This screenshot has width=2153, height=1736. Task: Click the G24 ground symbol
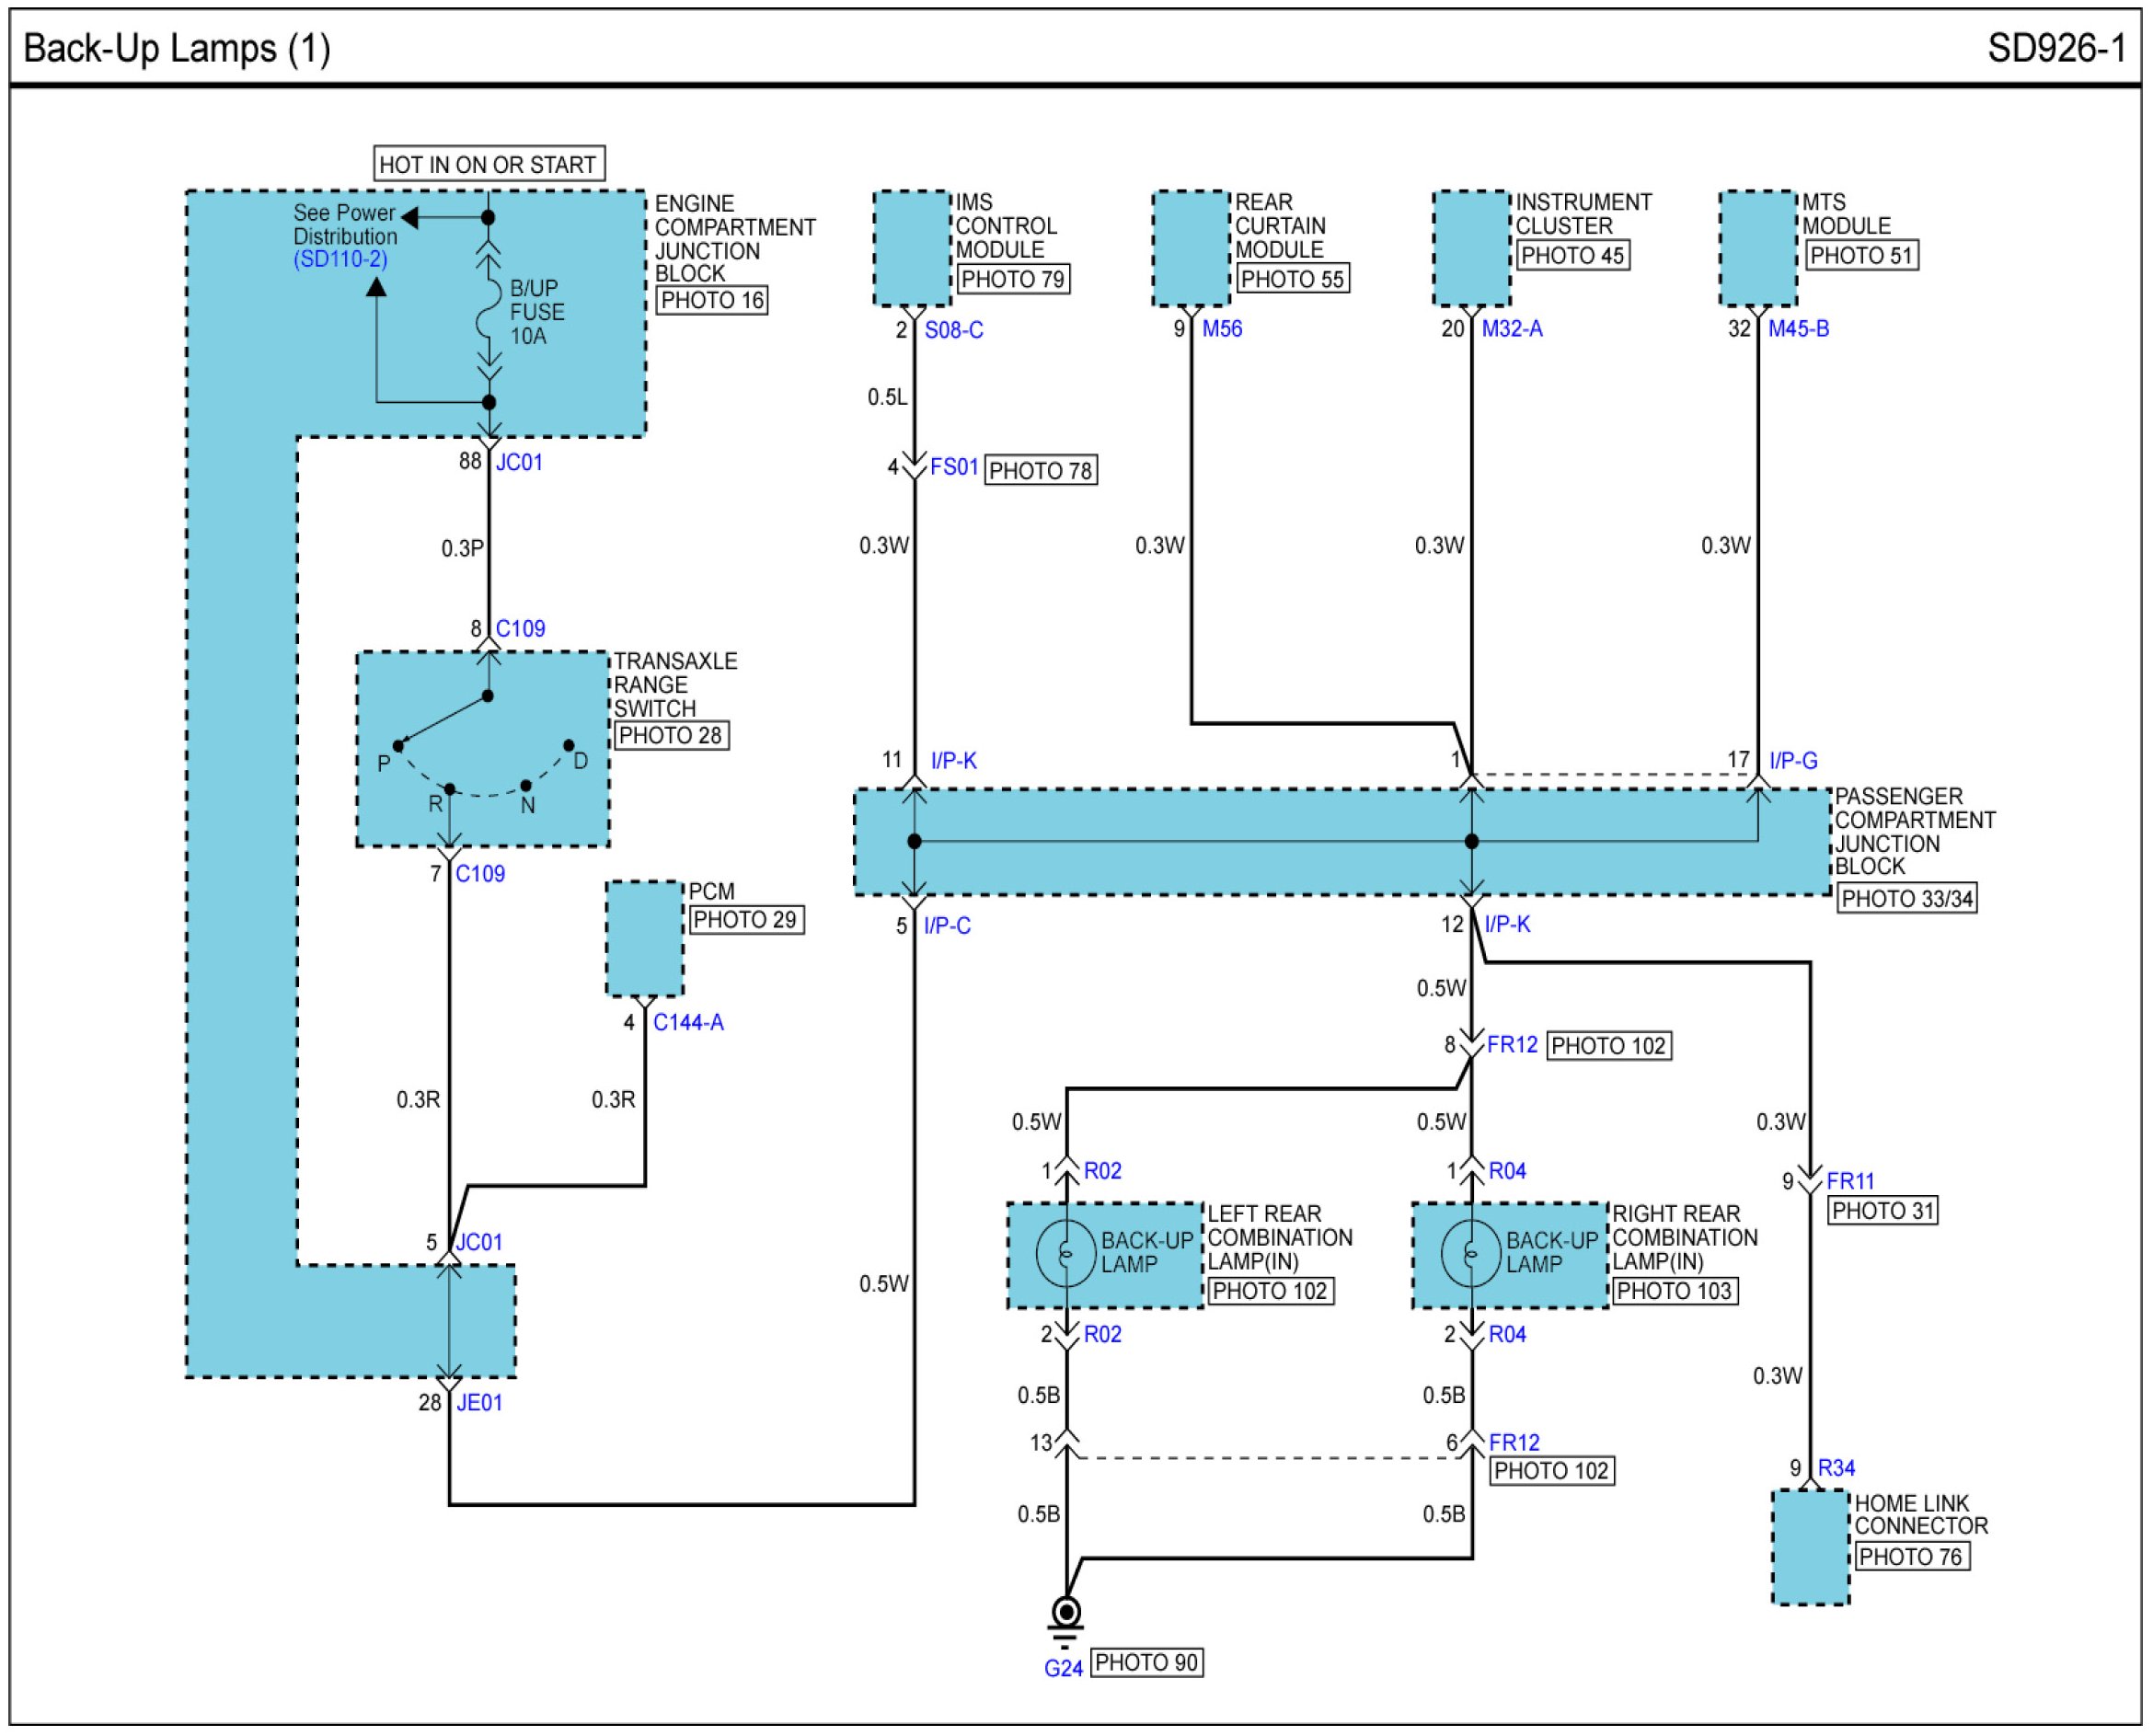pos(1066,1613)
